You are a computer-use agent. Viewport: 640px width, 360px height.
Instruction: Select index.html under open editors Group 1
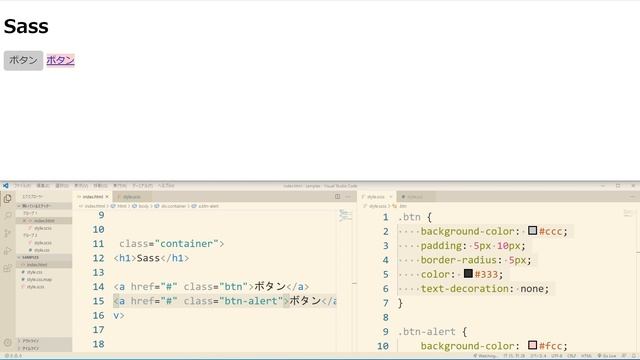click(x=44, y=221)
